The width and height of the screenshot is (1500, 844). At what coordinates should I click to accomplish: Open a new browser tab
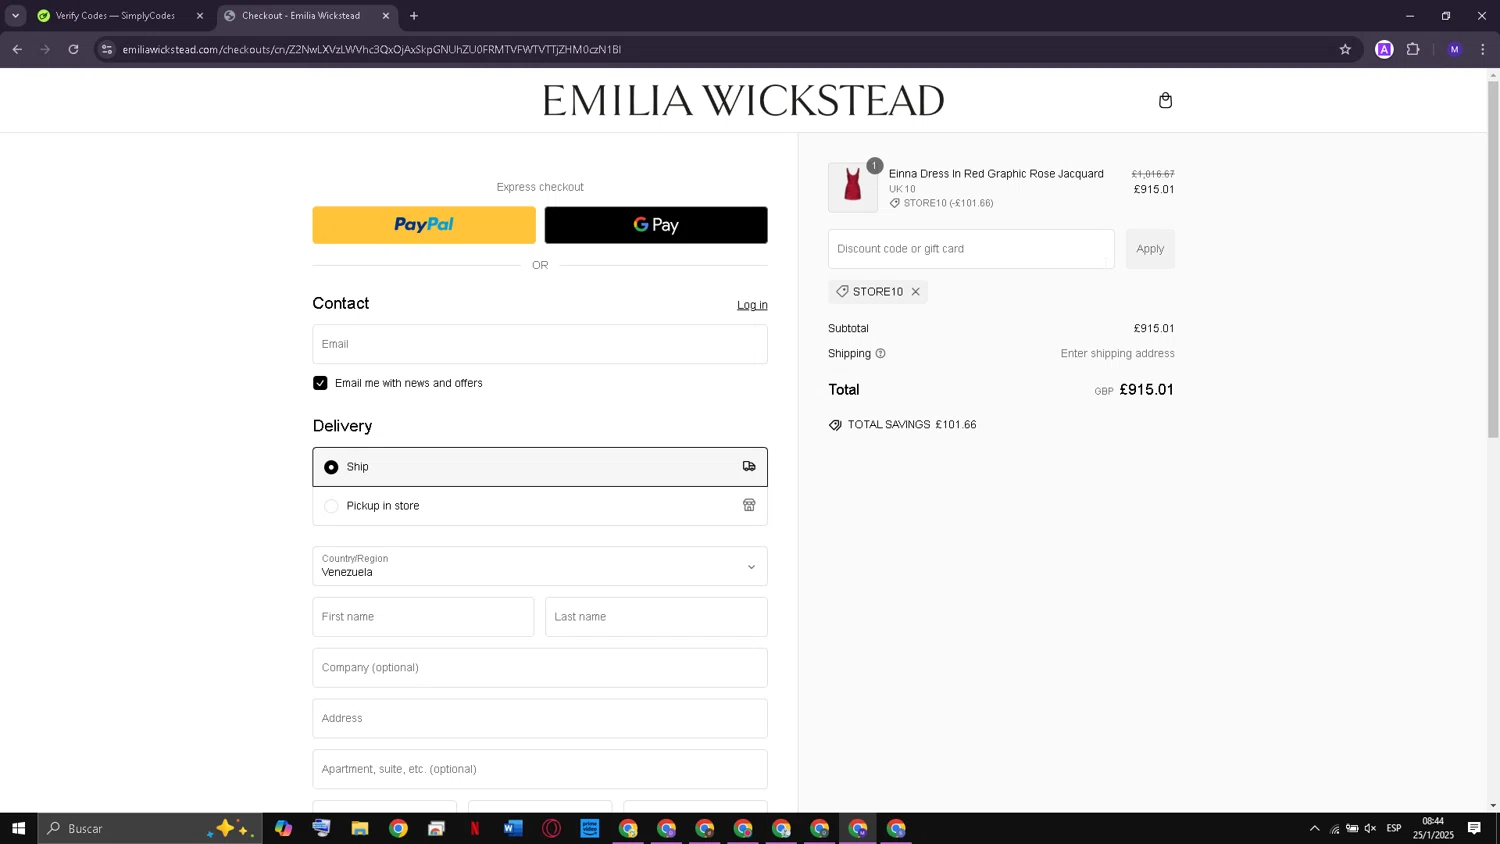414,16
